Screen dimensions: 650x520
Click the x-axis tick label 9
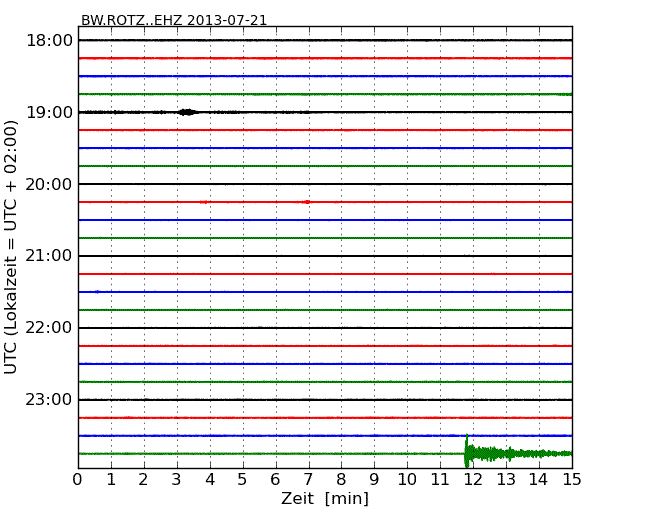point(374,479)
